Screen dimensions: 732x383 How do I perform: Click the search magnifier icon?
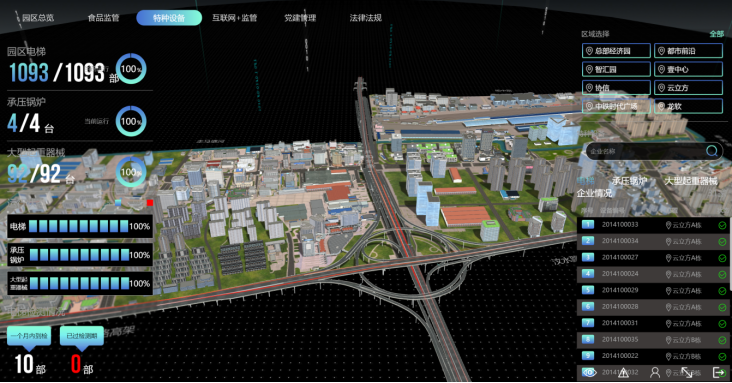point(712,150)
